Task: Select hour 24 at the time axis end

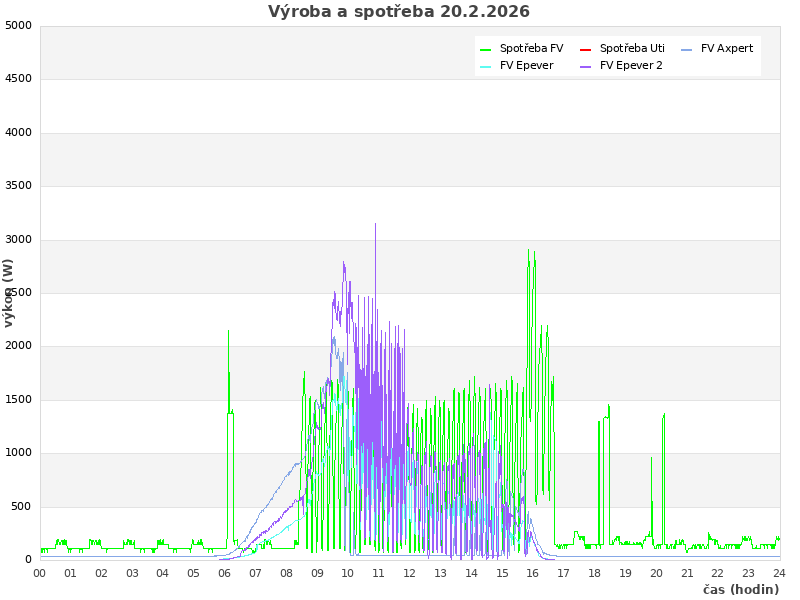Action: (x=779, y=573)
